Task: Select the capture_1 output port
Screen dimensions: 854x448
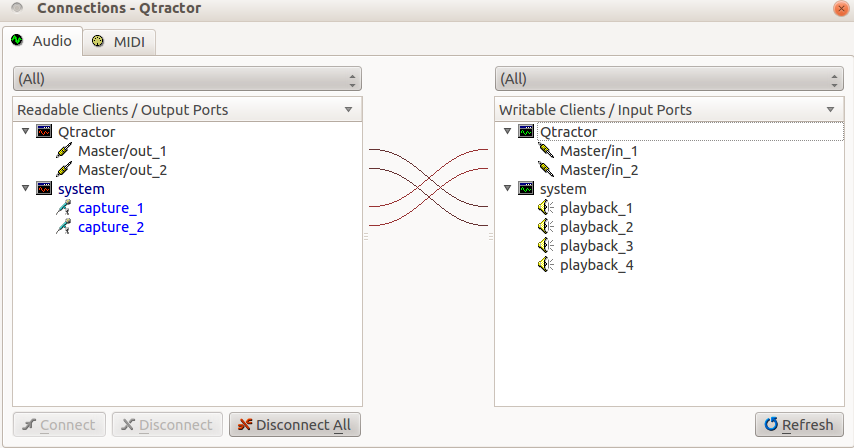Action: coord(111,208)
